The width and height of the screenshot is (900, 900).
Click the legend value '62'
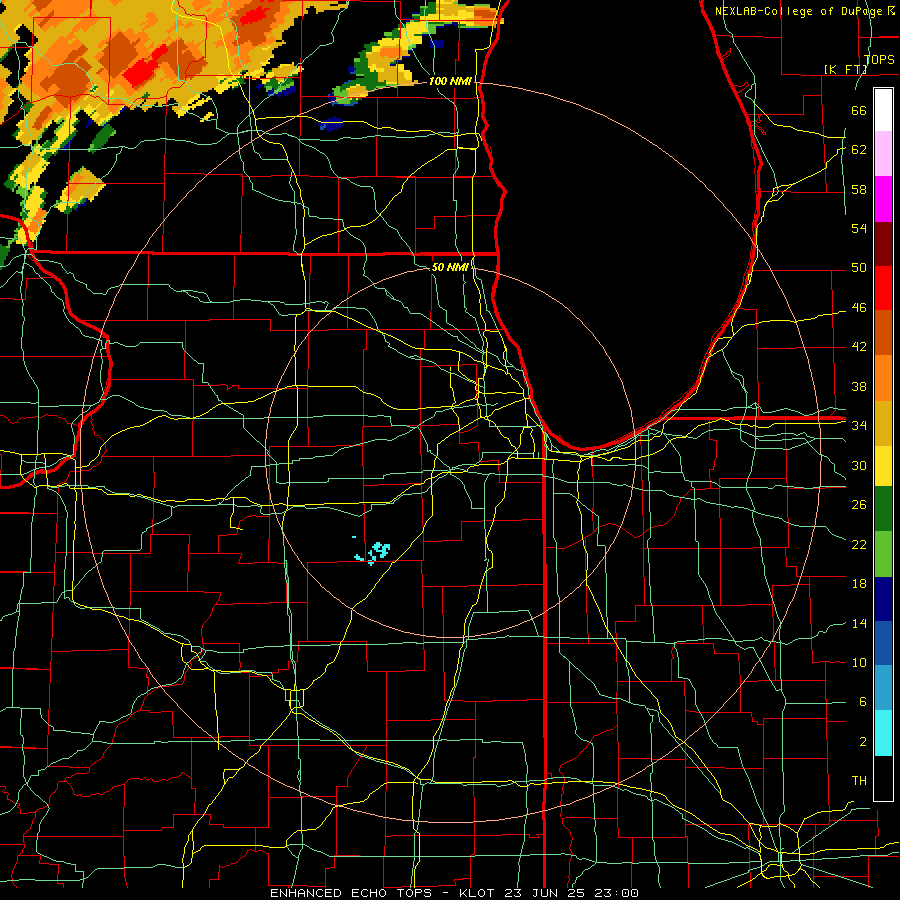(x=859, y=150)
